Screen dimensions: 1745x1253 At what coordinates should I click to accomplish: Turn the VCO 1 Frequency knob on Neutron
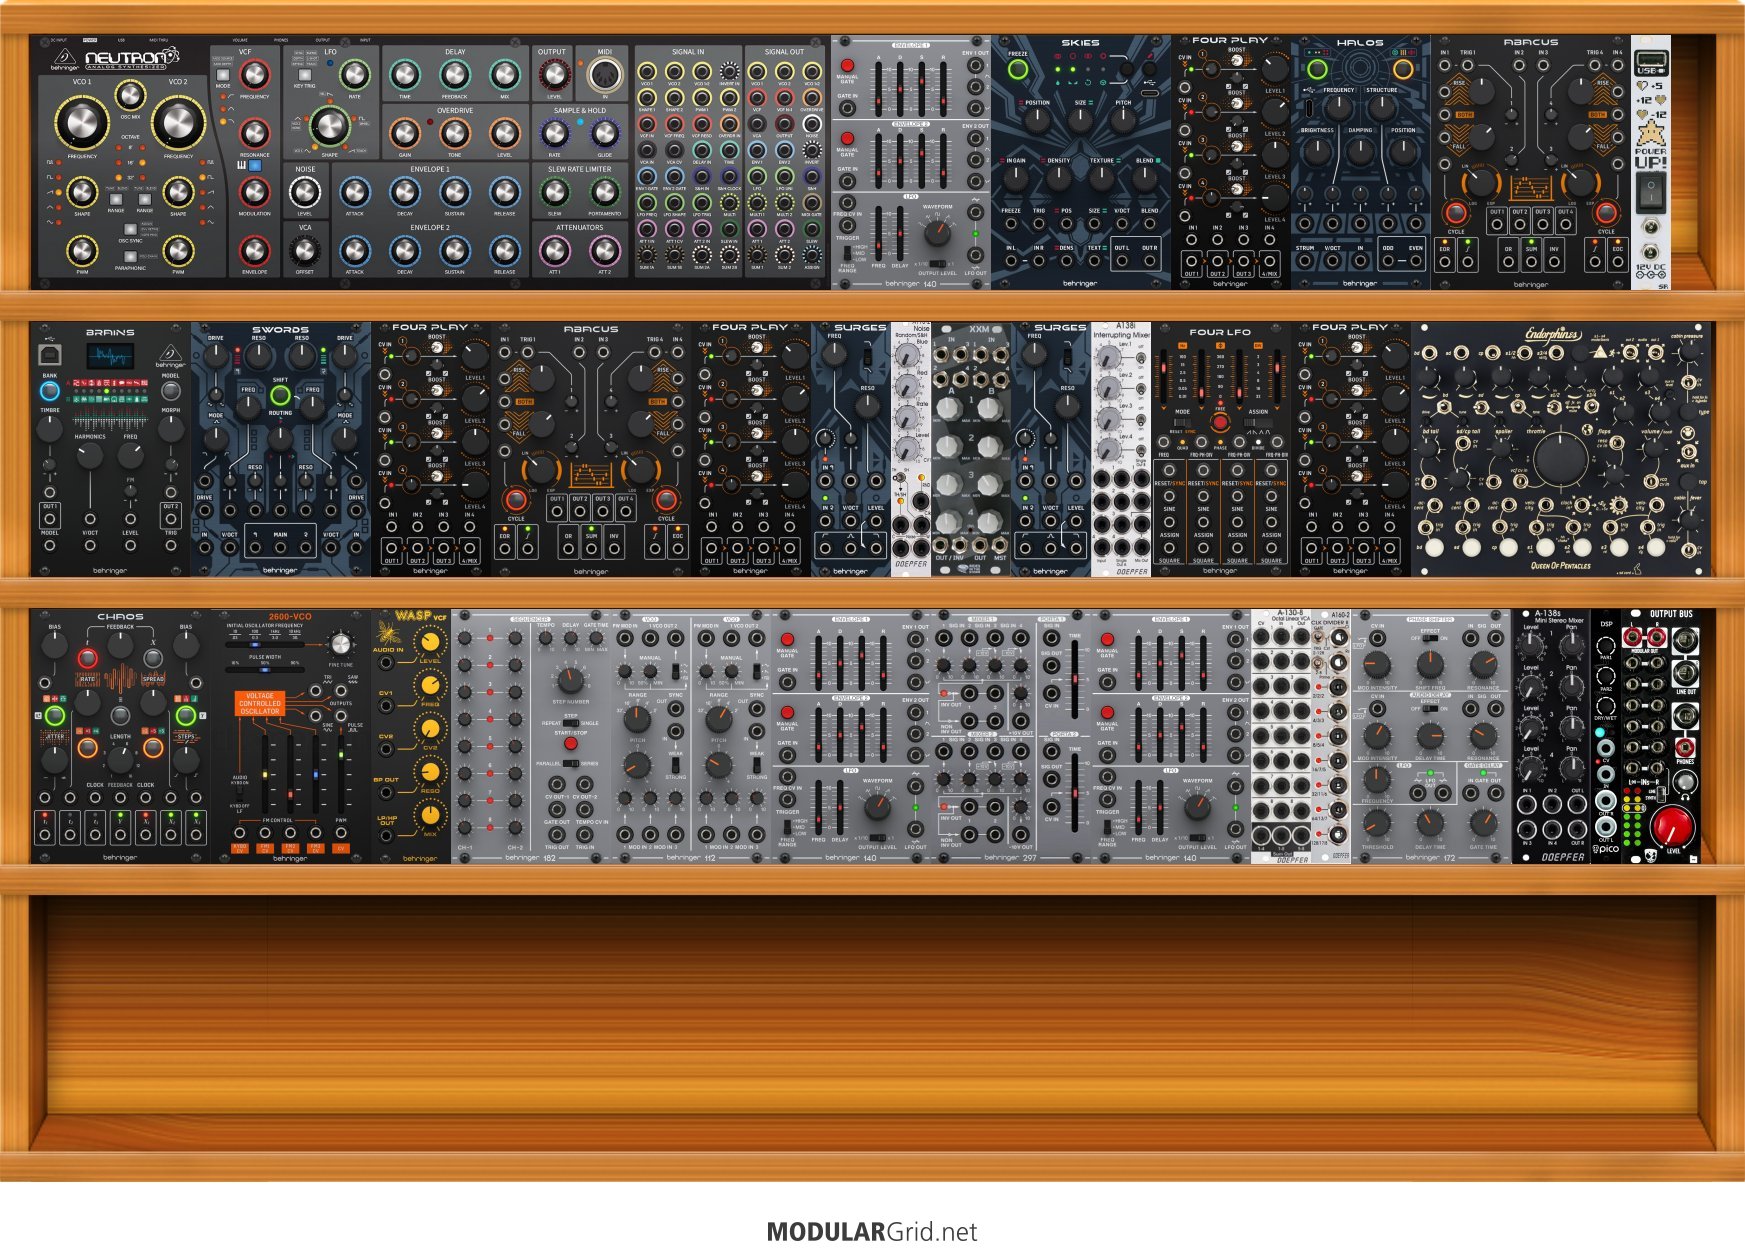(x=81, y=123)
